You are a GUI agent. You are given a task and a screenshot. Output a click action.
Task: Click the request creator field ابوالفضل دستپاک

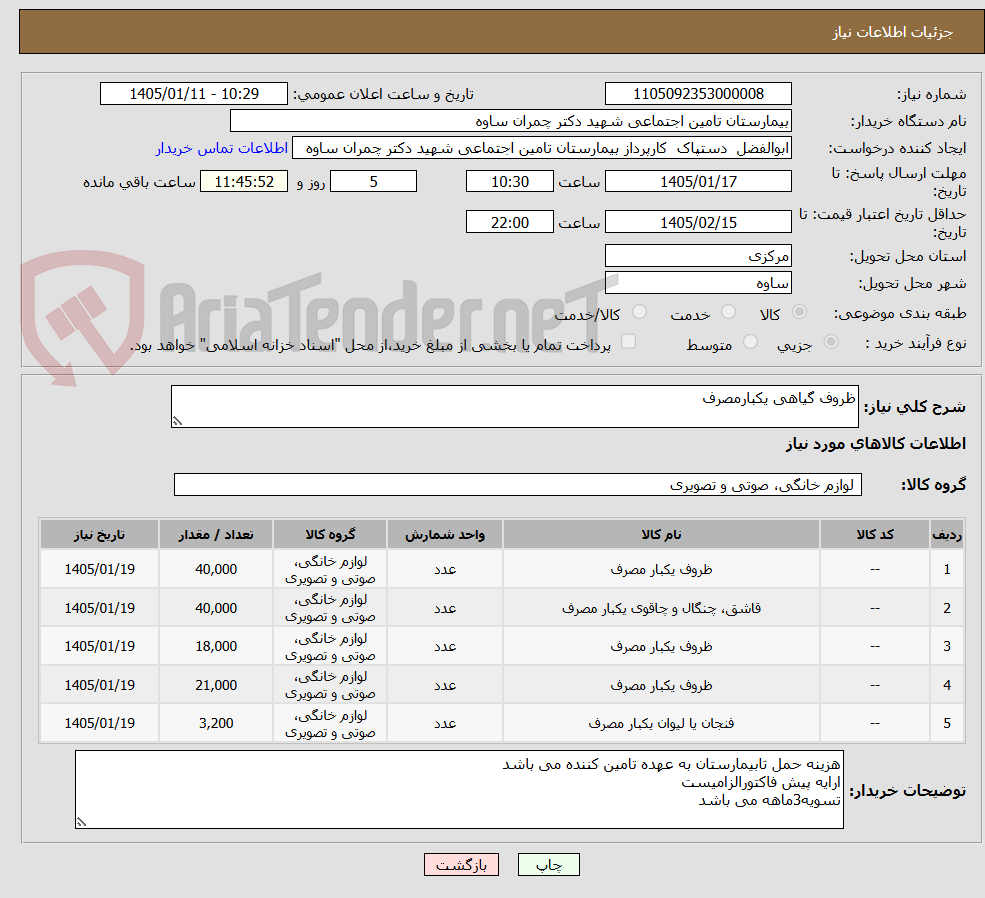[541, 148]
